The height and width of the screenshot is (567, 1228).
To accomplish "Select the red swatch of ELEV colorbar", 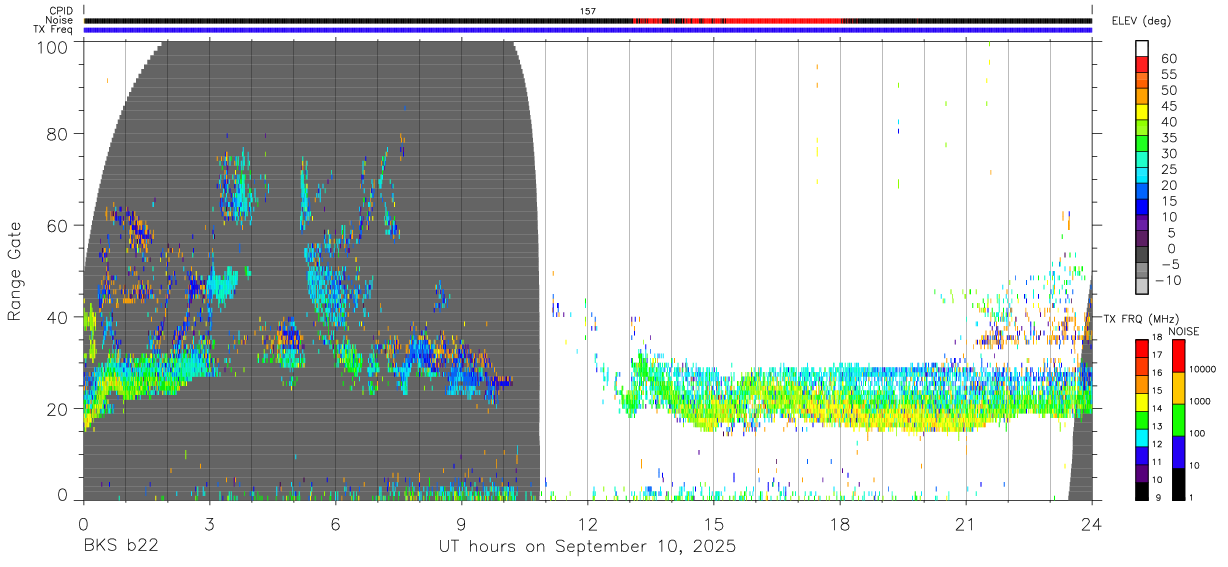I will click(1142, 64).
